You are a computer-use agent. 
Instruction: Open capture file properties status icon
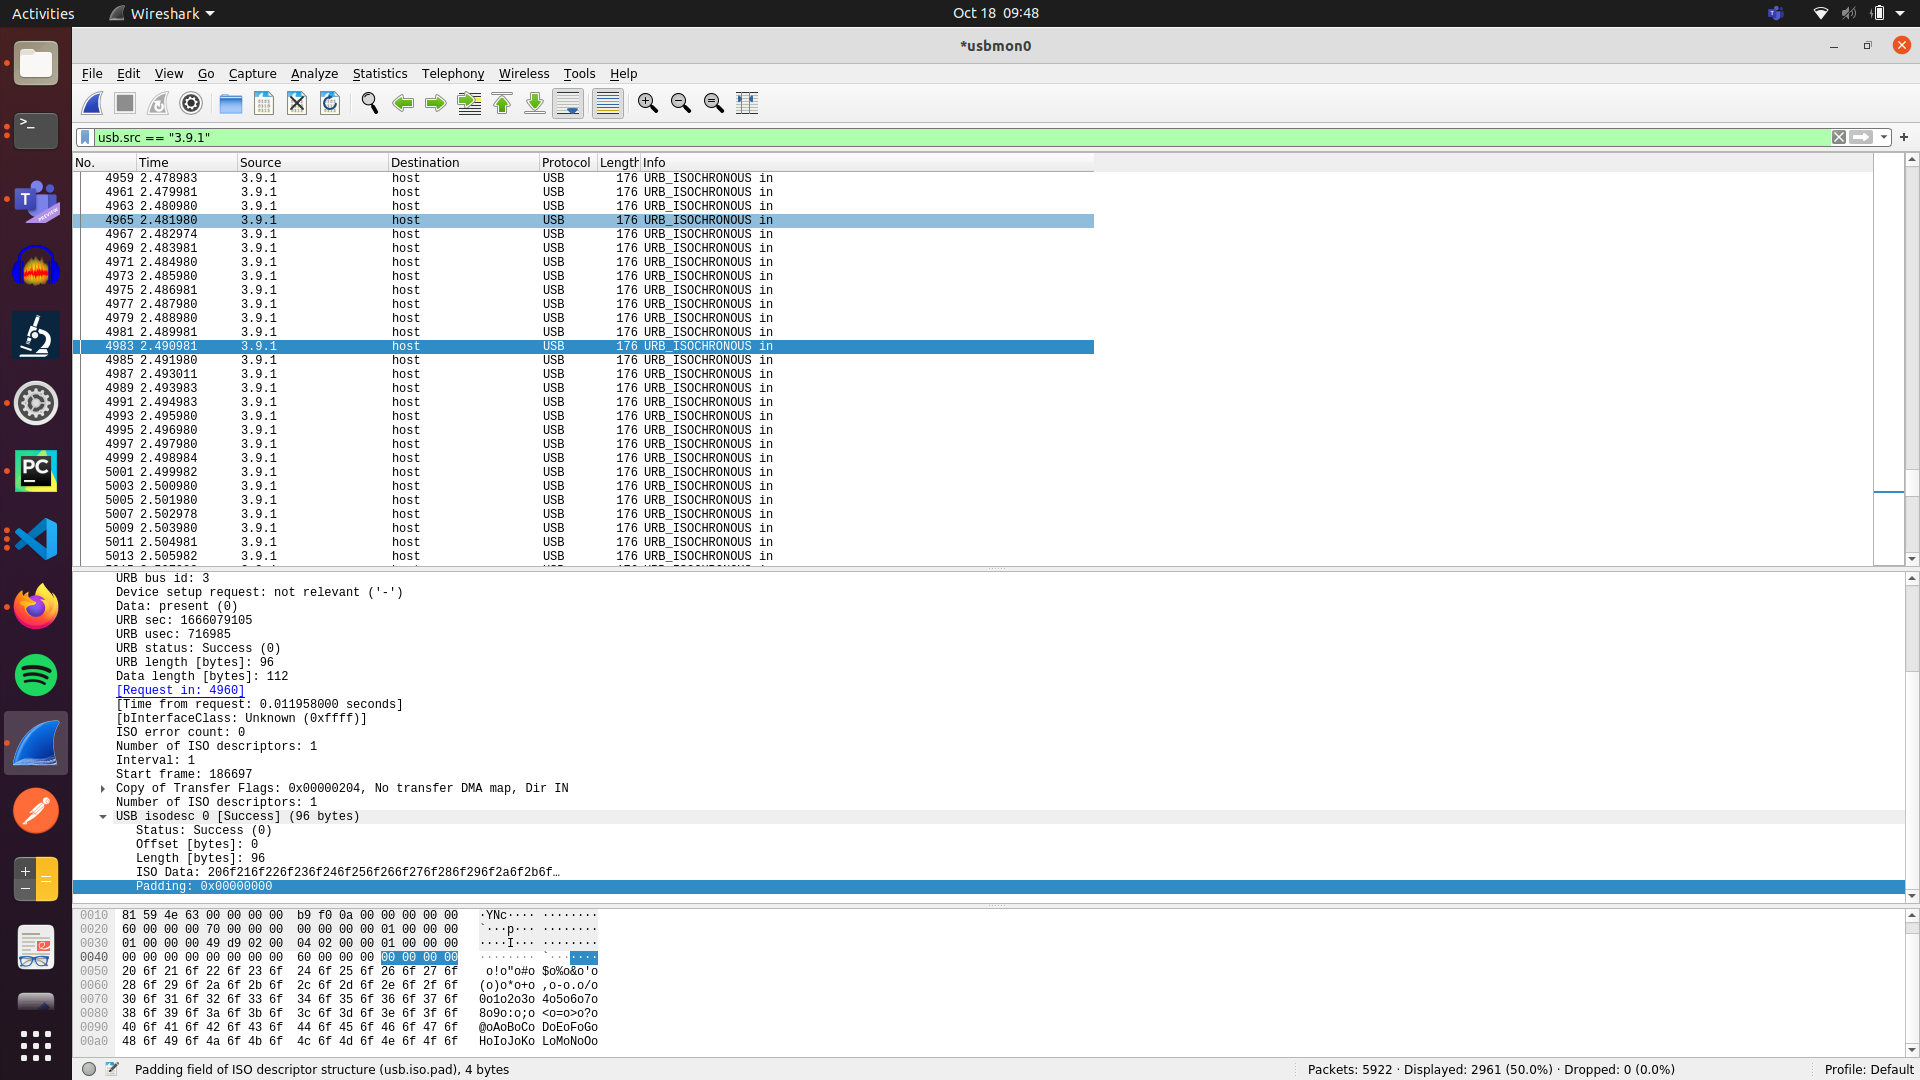[x=112, y=1069]
